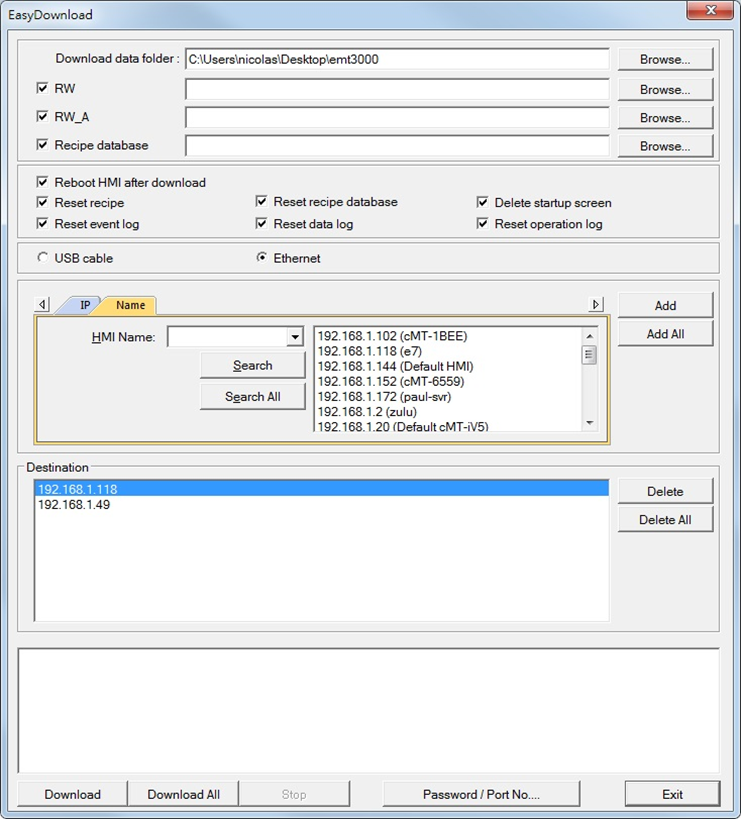Screen dimensions: 741x819
Task: Select destination 192.168.1.118
Action: (322, 489)
